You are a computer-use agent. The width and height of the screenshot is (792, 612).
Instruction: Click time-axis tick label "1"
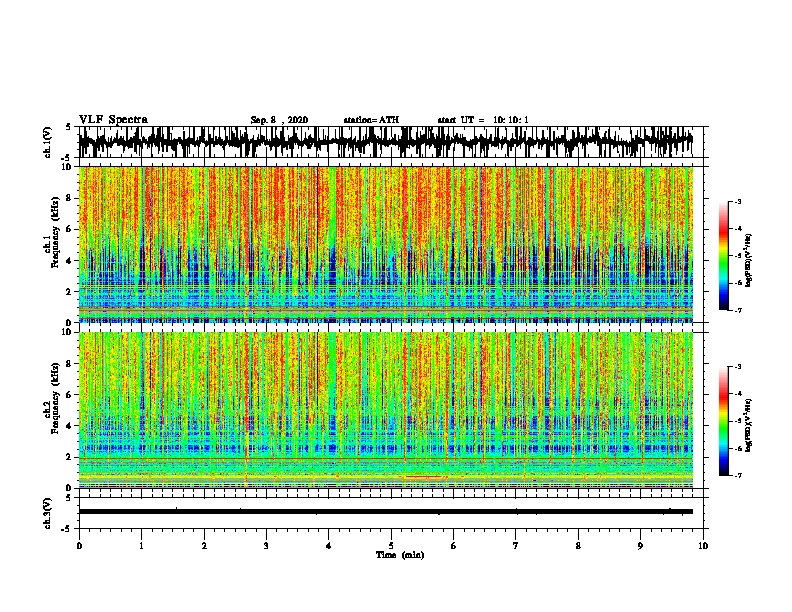(141, 546)
